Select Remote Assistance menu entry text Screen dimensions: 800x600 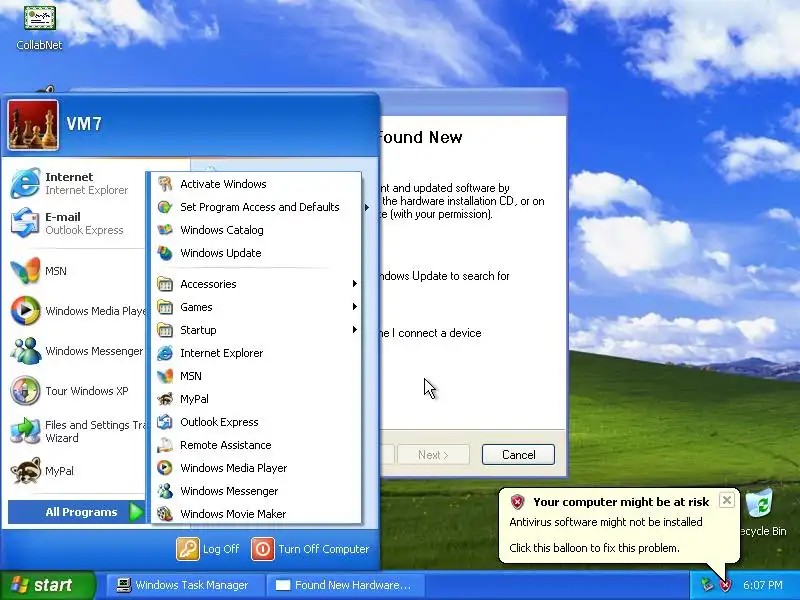click(x=226, y=445)
